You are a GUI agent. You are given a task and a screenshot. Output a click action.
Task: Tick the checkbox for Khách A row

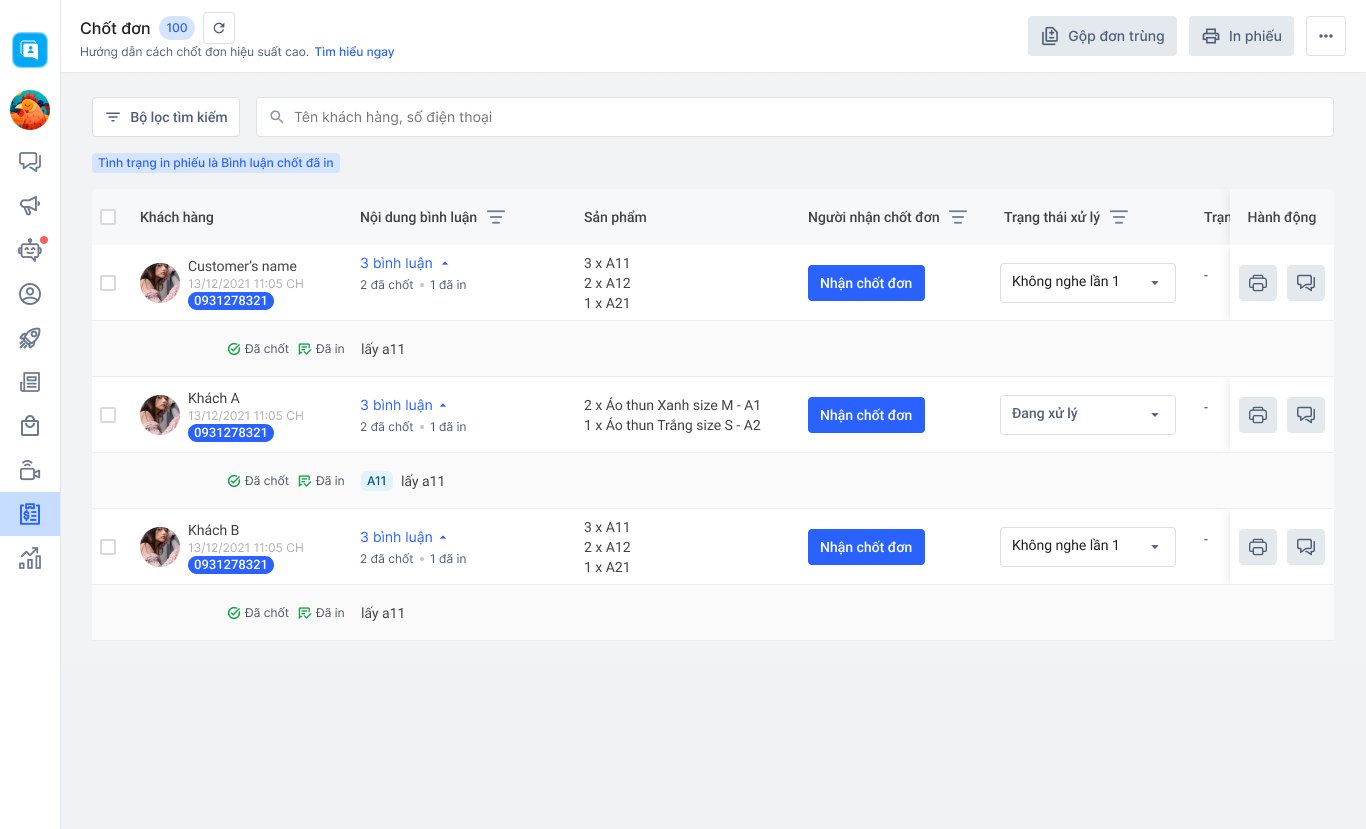pos(108,415)
